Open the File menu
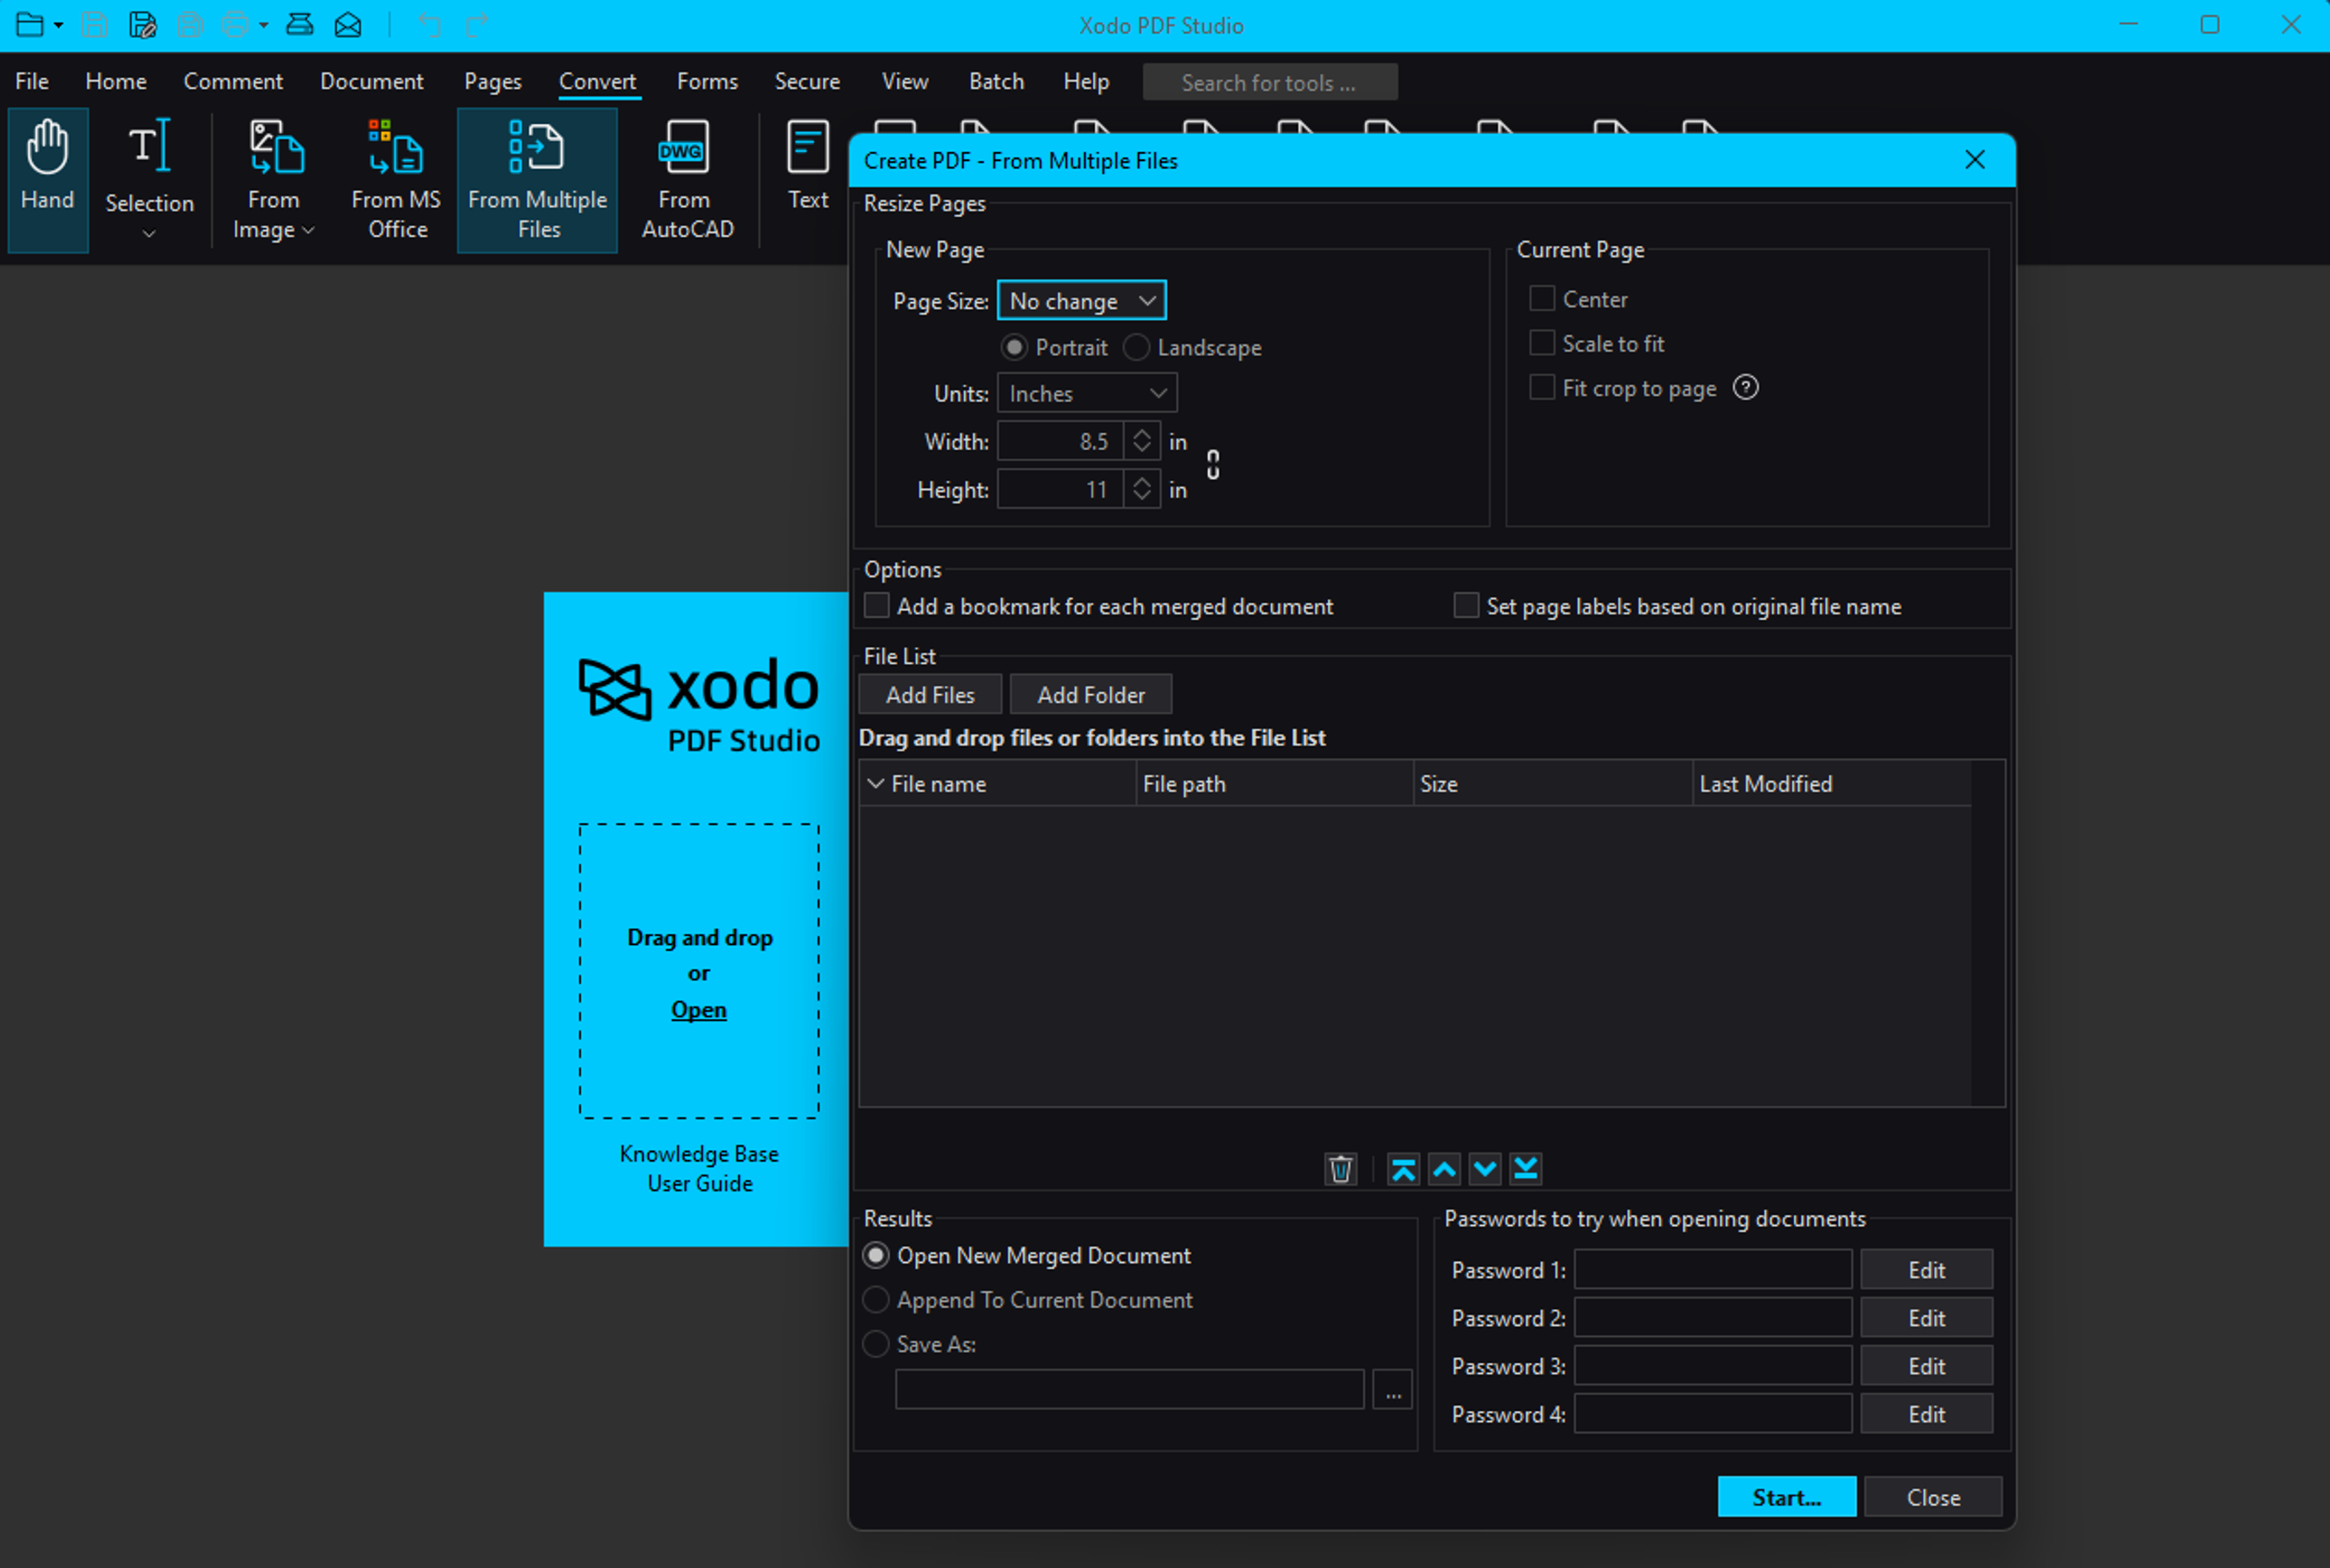 tap(32, 81)
